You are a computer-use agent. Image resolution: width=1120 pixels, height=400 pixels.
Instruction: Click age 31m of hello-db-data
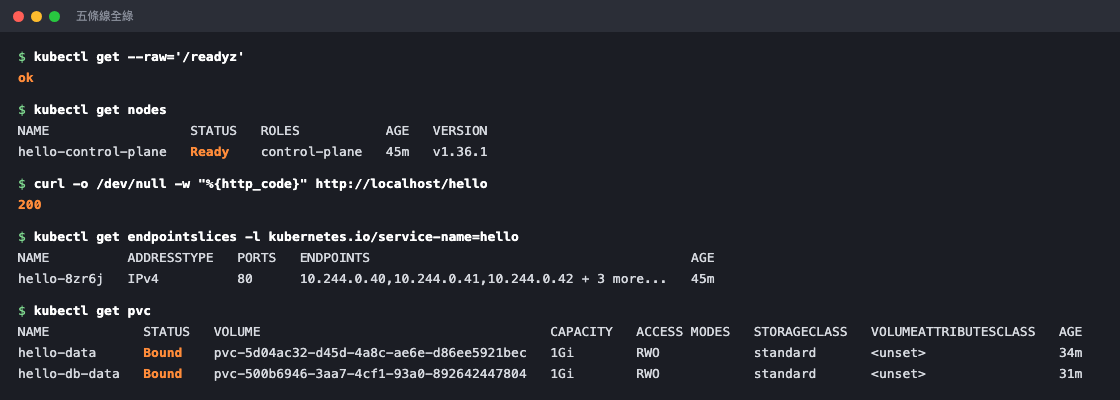1071,374
